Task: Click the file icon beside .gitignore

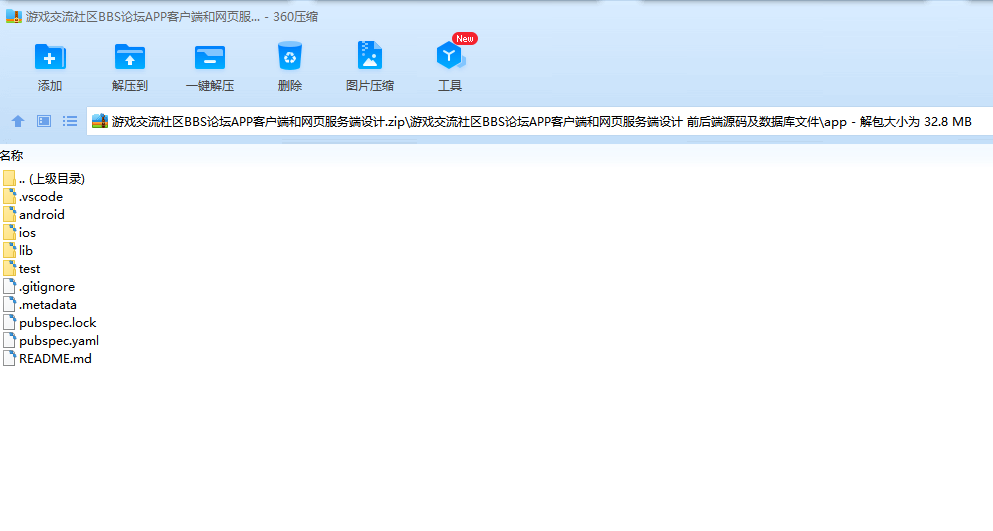Action: coord(9,286)
